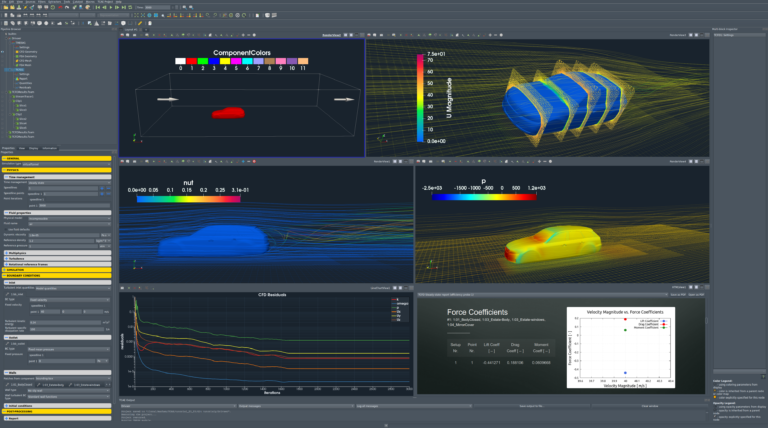Click the Reset camera icon
Image resolution: width=768 pixels, height=428 pixels.
point(137,15)
